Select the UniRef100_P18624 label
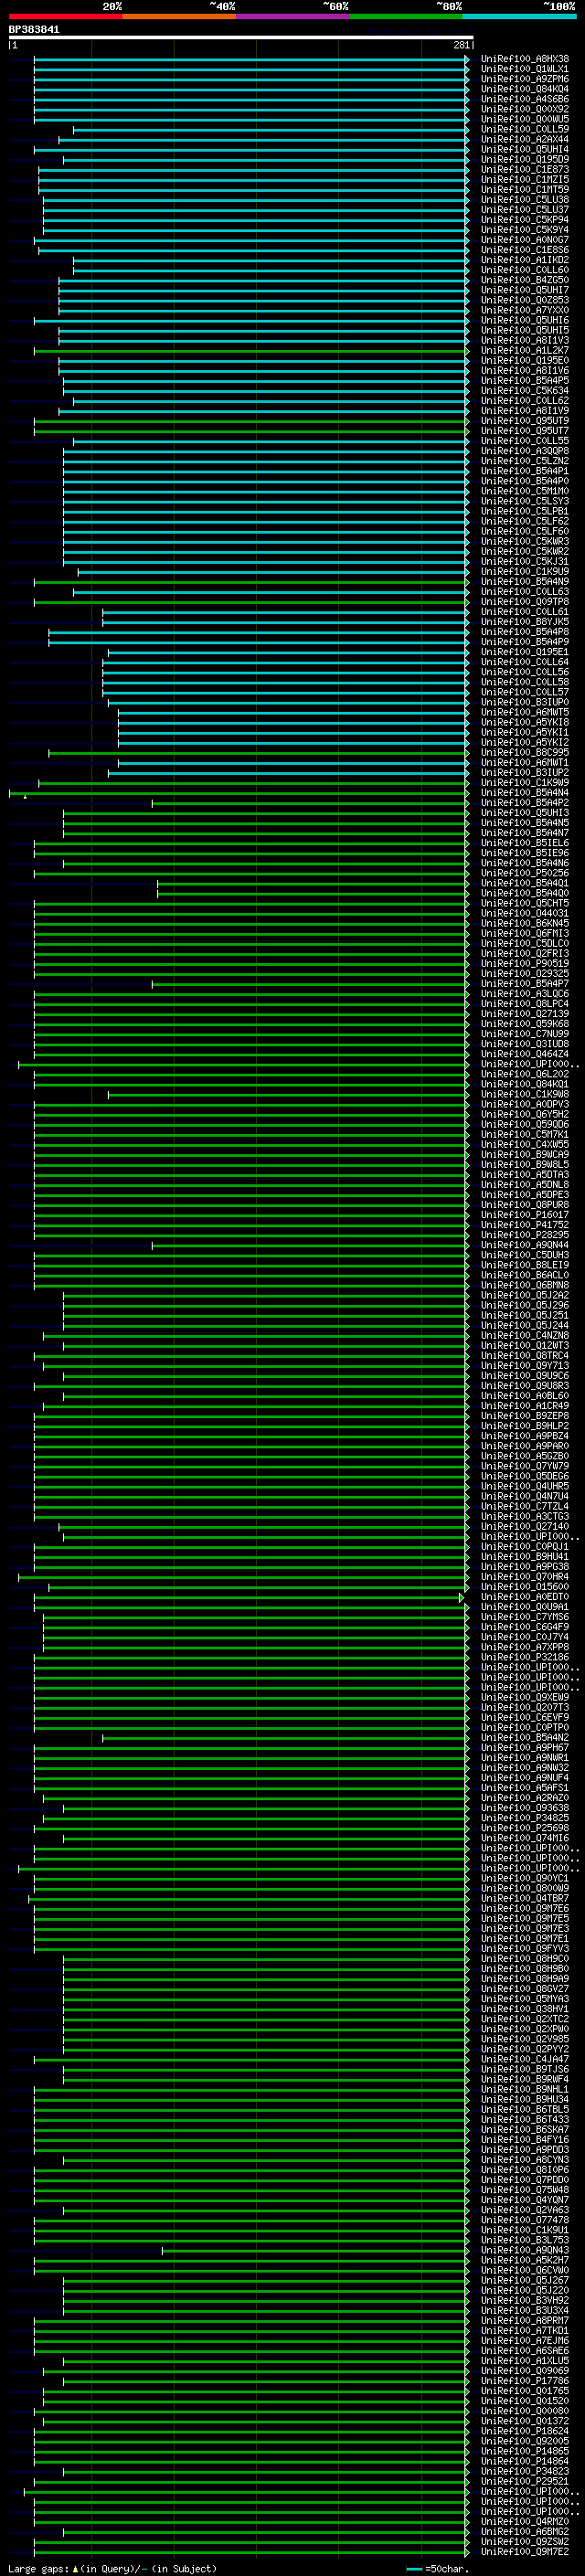Image resolution: width=585 pixels, height=2576 pixels. click(x=525, y=2431)
